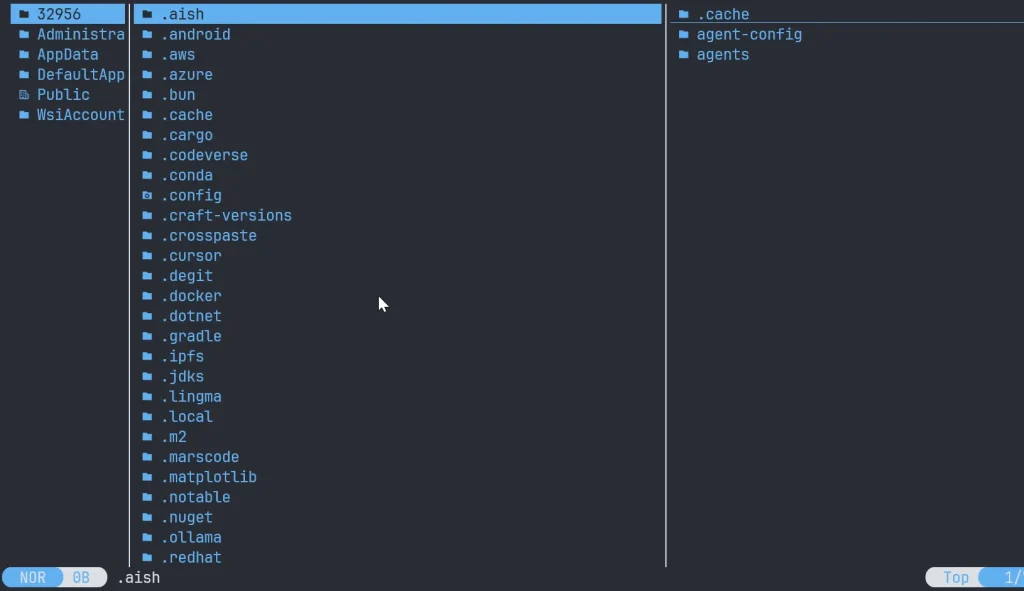Click the folder icon beside .docker
The image size is (1024, 591).
[147, 296]
